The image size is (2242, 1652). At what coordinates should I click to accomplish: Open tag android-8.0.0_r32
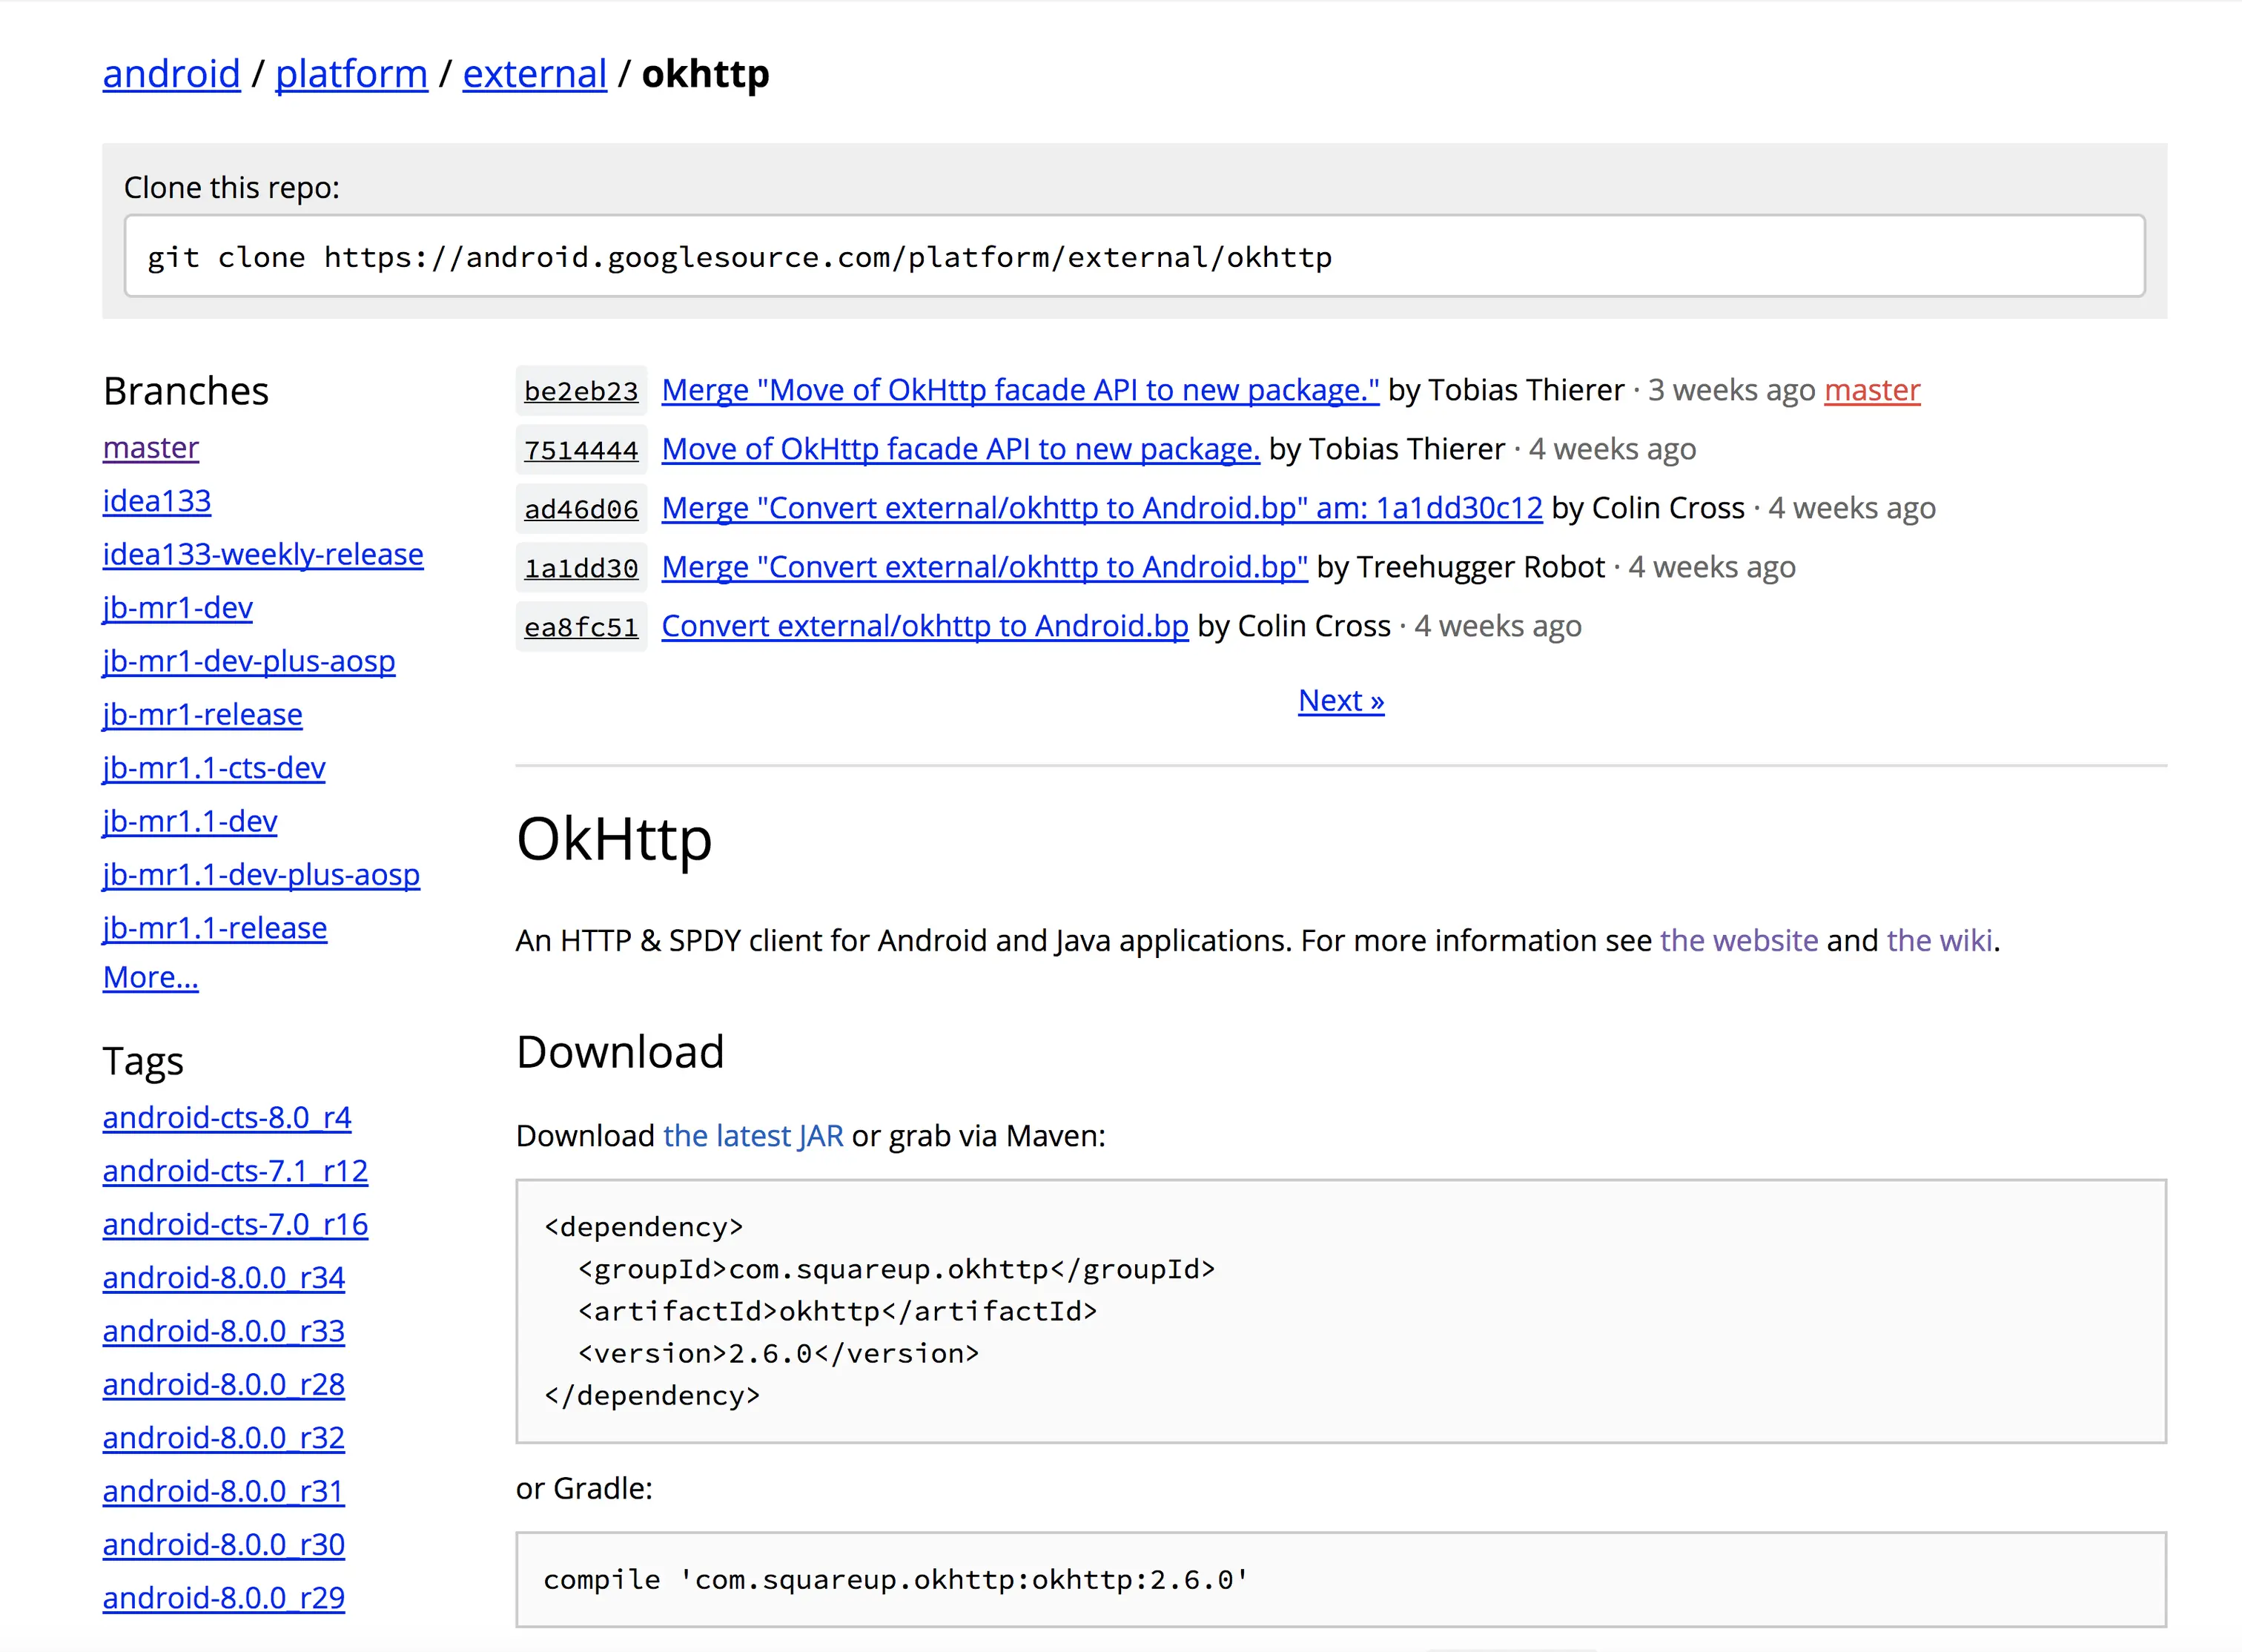coord(224,1437)
